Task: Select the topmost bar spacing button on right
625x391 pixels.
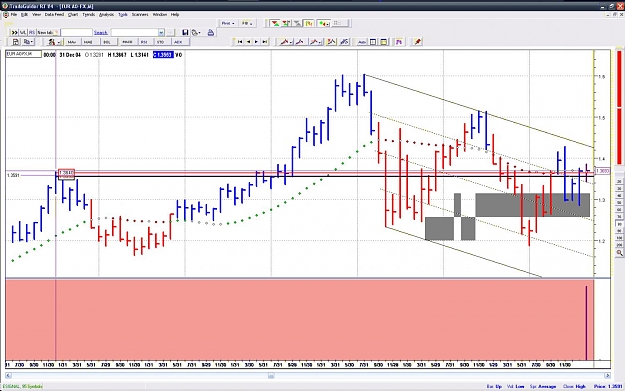Action: pyautogui.click(x=619, y=181)
